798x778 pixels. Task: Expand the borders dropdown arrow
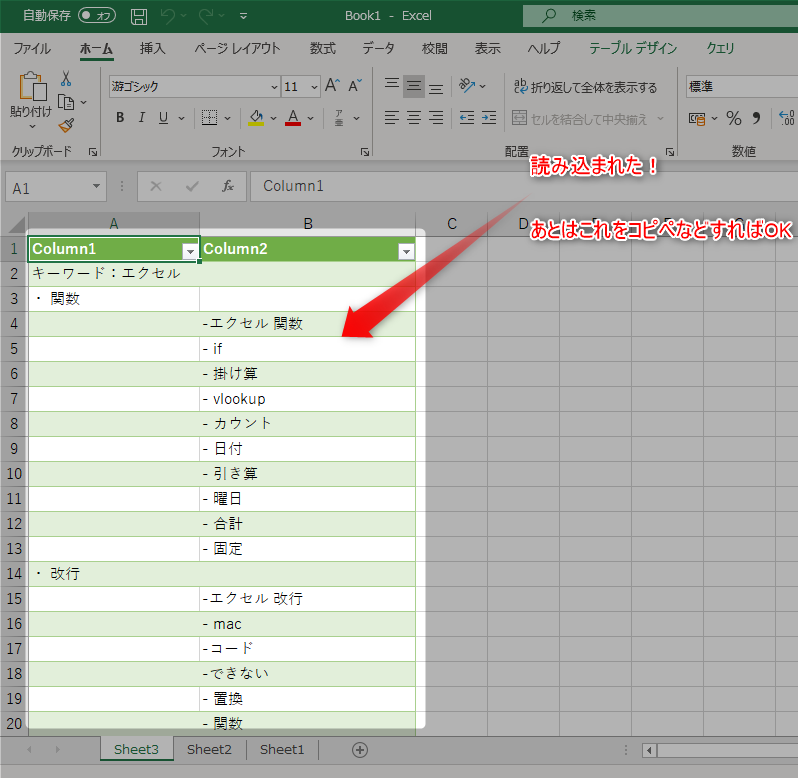227,119
